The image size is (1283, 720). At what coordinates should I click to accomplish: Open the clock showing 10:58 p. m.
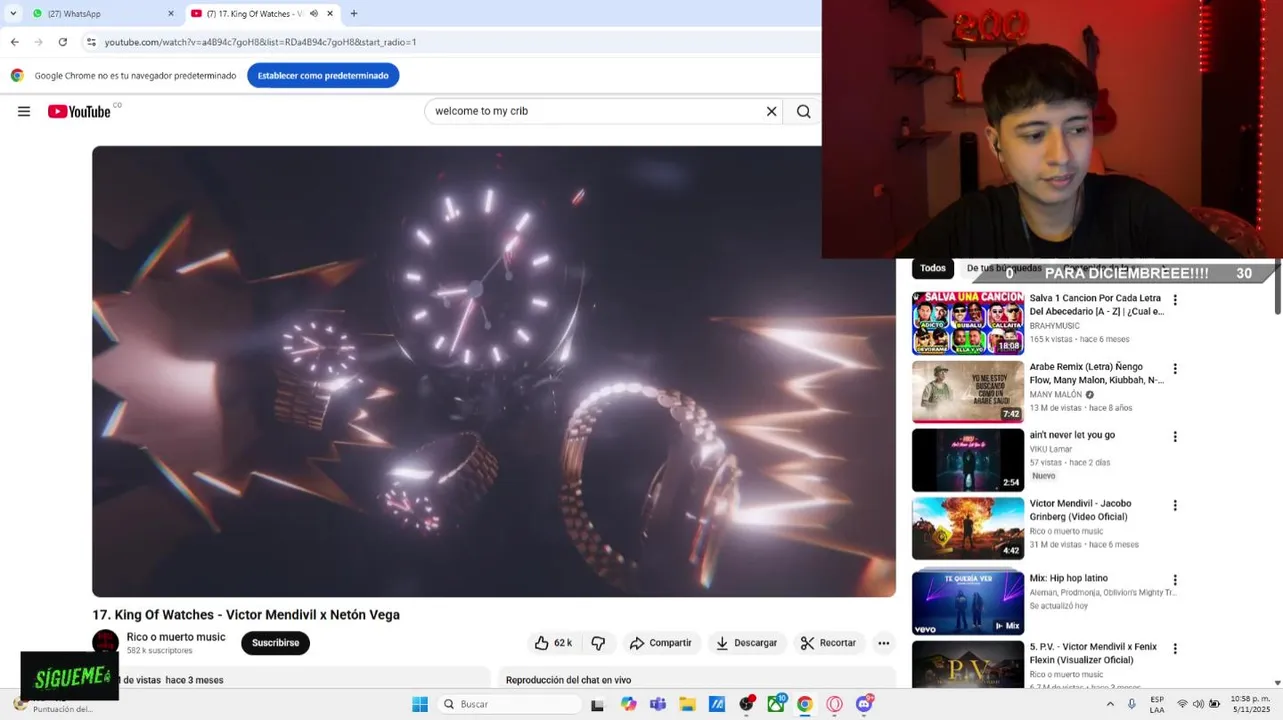click(x=1250, y=704)
